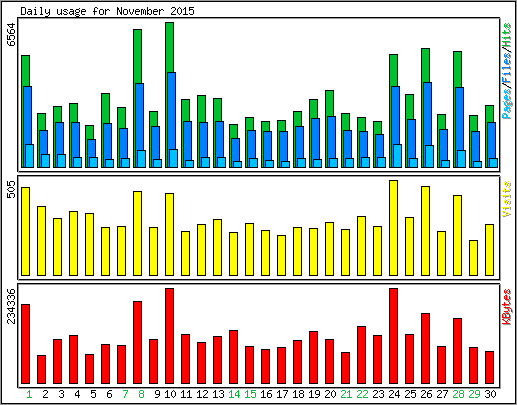Click the green Hits bar for day 8
Screen dimensions: 517x405
pos(137,56)
